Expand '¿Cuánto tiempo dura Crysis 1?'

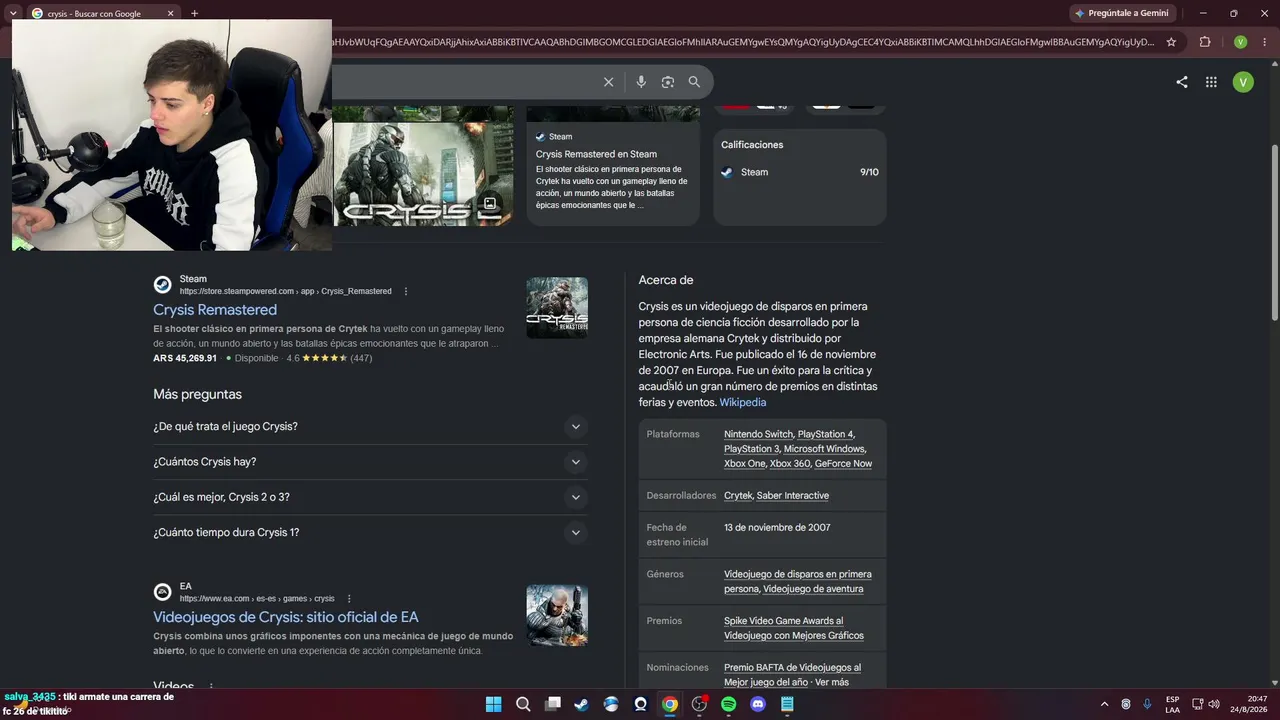(370, 532)
